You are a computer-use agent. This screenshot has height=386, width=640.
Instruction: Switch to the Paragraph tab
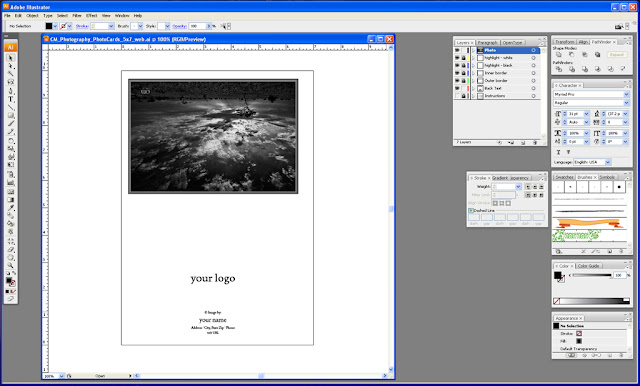point(488,42)
